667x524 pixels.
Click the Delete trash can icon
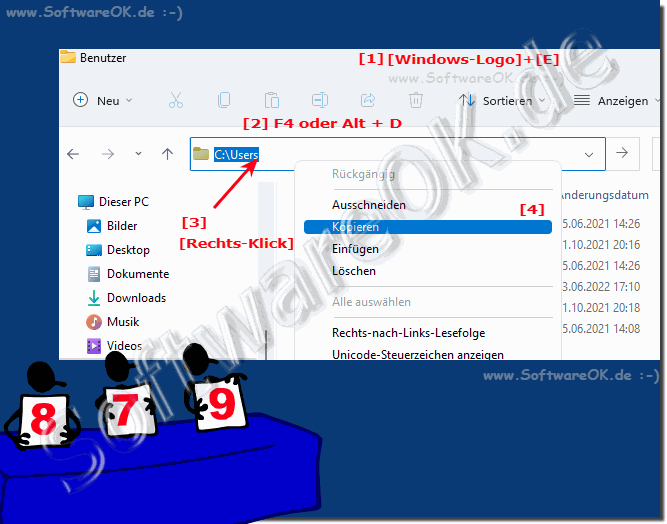click(416, 101)
